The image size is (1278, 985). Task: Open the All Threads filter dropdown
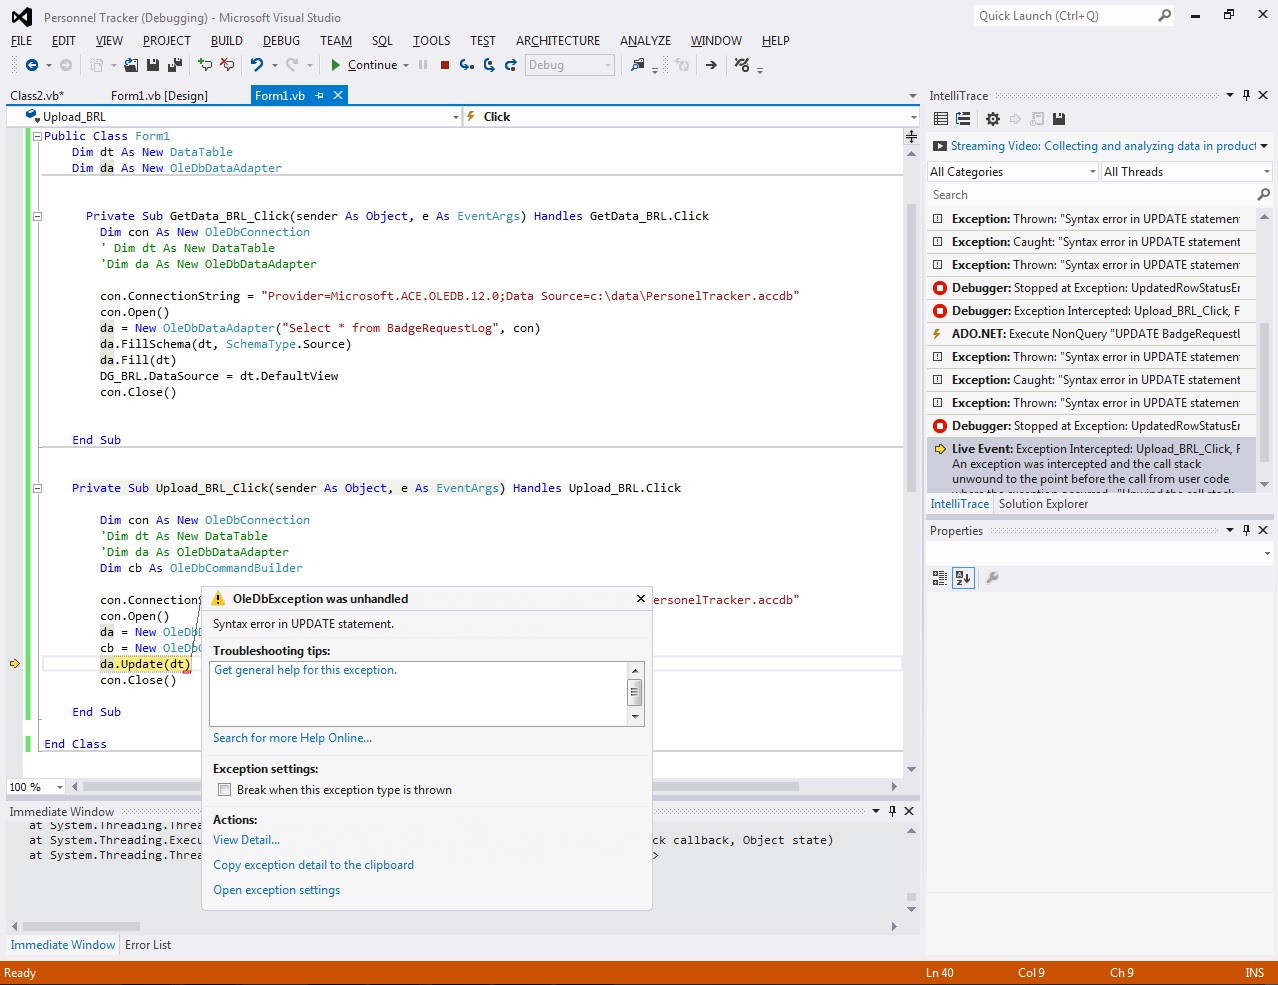click(1265, 172)
